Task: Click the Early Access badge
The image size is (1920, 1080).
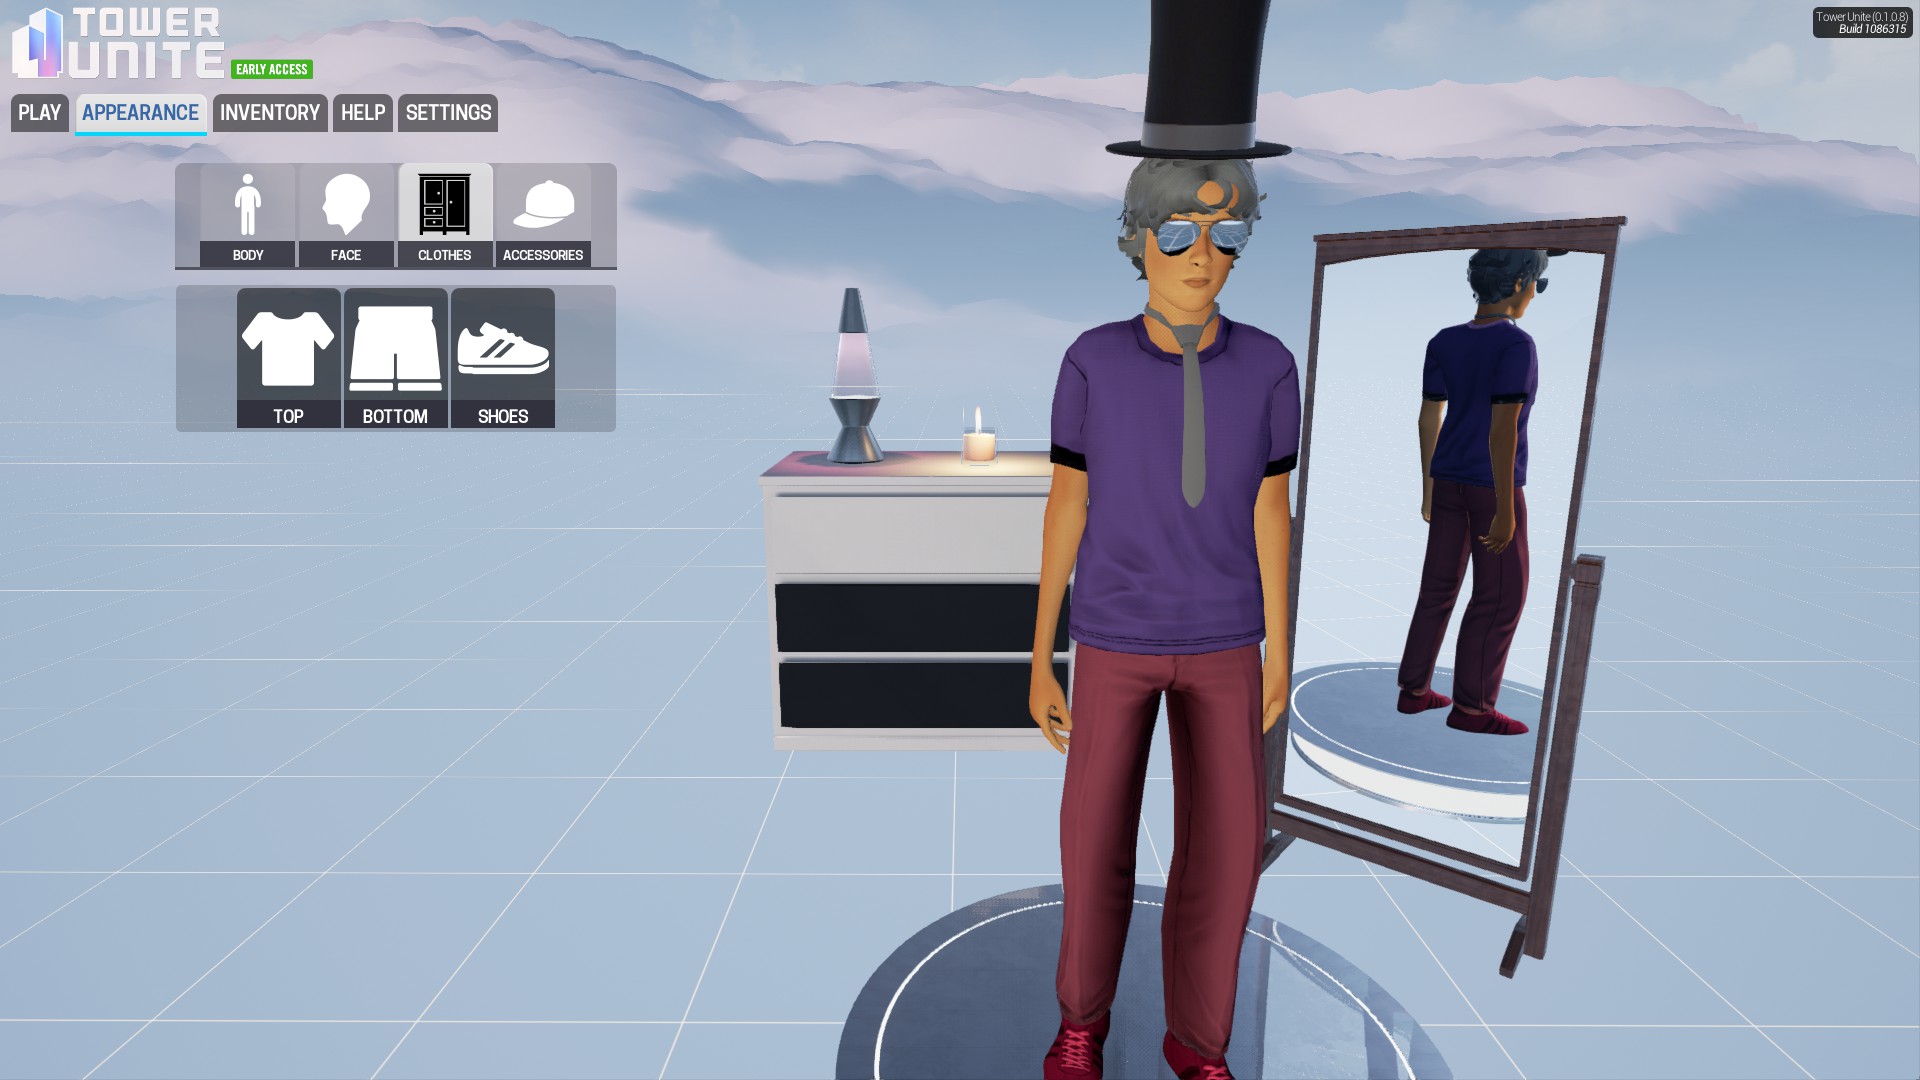Action: pyautogui.click(x=272, y=69)
